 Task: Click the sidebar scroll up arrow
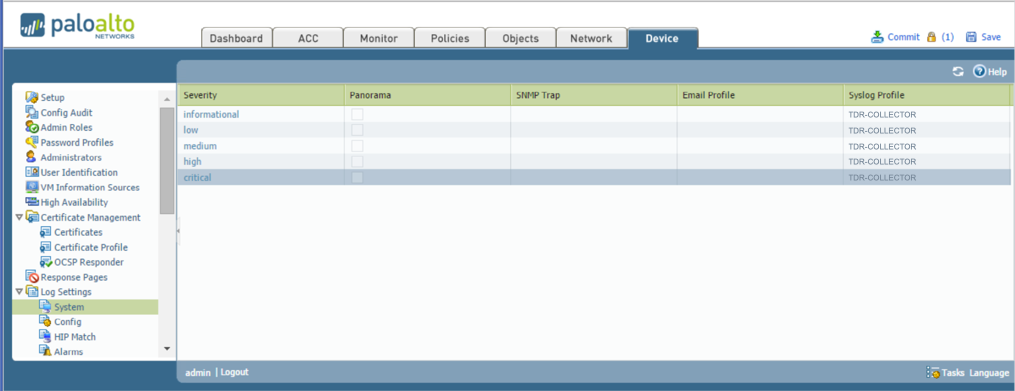point(166,99)
